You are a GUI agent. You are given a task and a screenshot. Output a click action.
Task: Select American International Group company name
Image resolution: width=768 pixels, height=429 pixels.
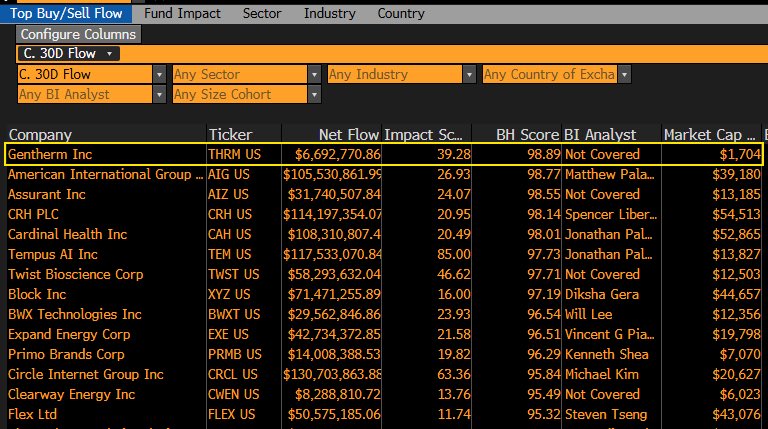(x=105, y=174)
